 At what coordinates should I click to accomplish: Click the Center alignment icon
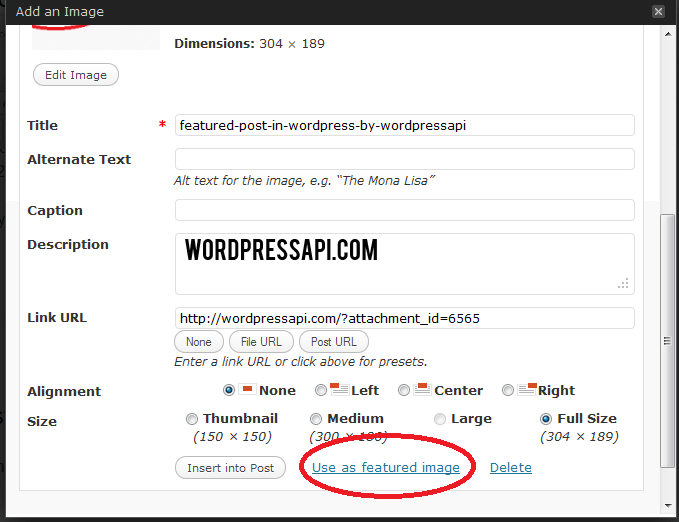click(422, 389)
